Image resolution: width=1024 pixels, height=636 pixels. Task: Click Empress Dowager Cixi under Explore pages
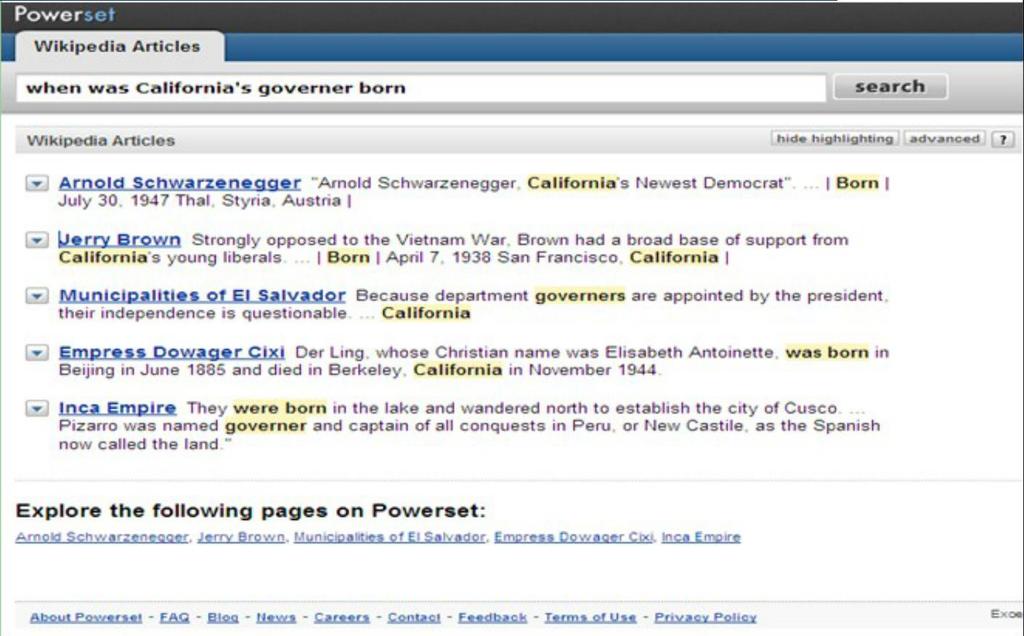click(573, 537)
